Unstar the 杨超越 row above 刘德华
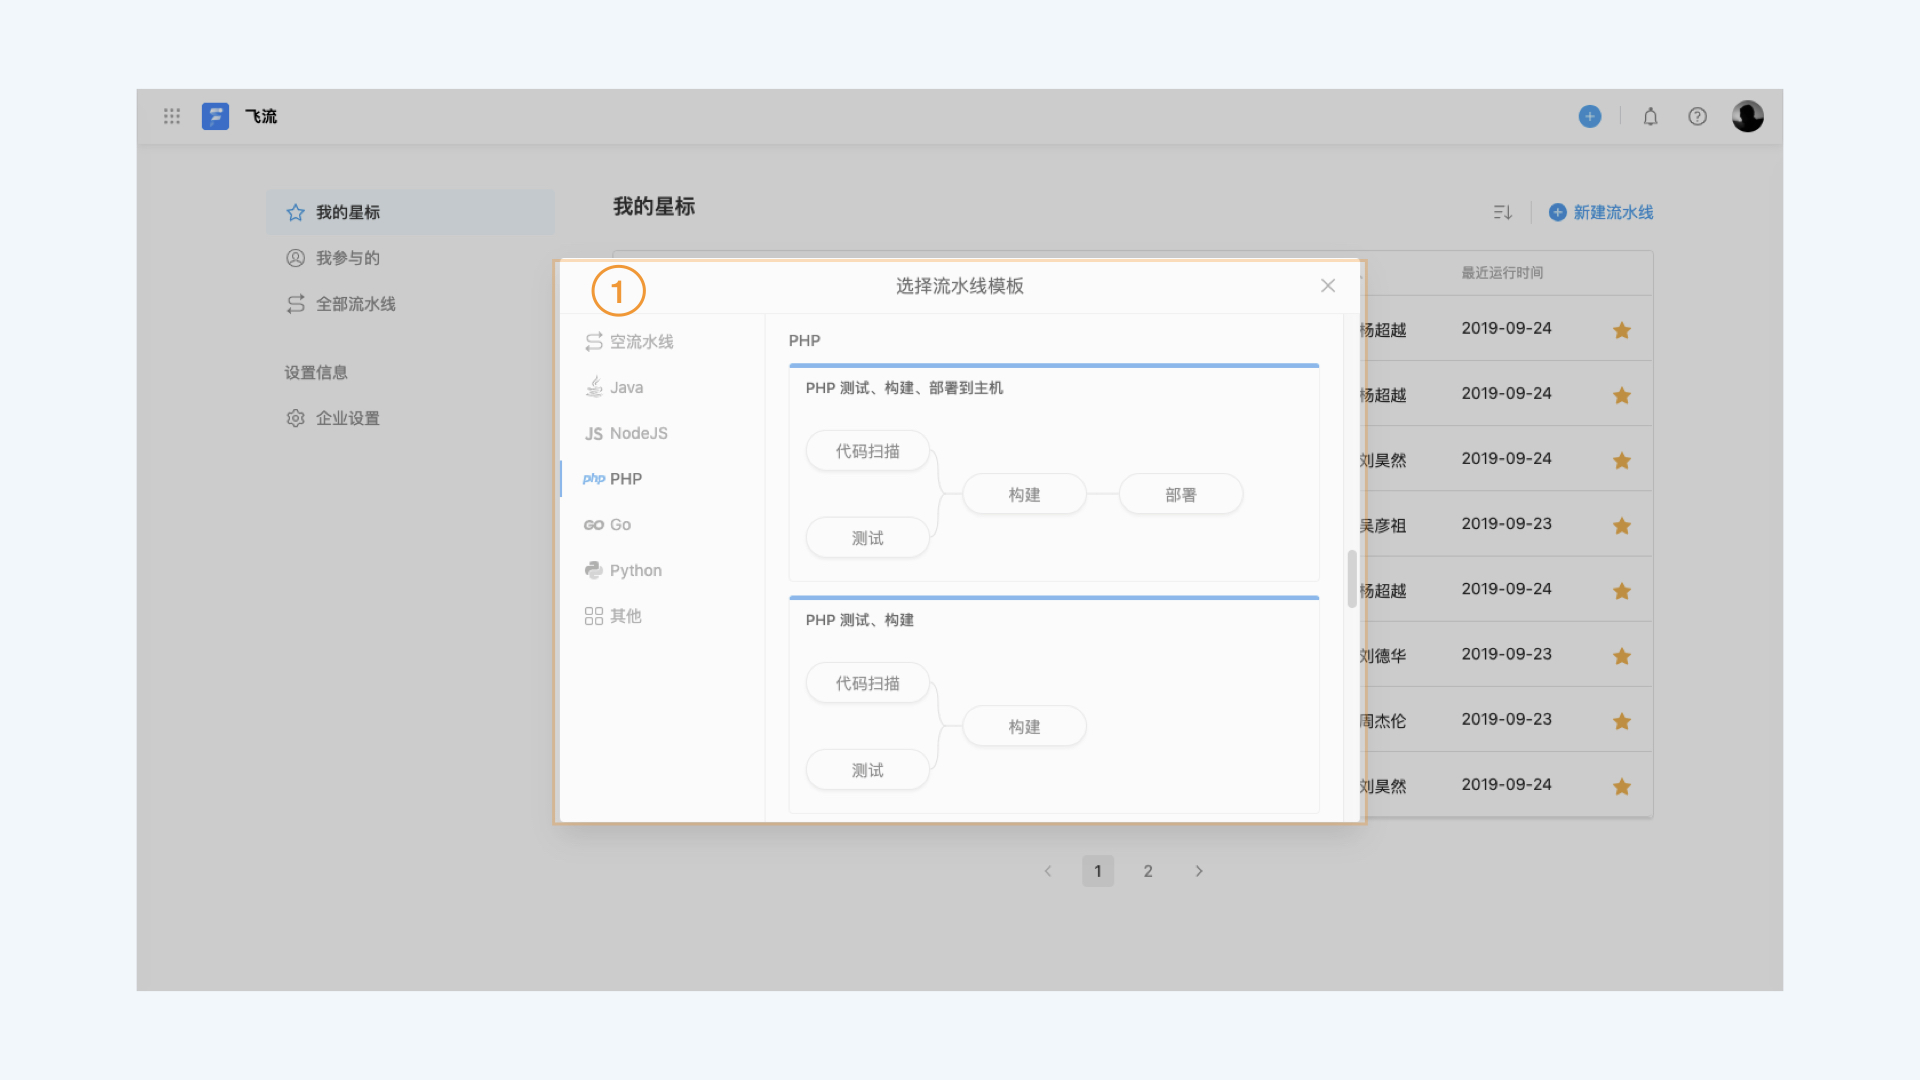The image size is (1920, 1080). [1622, 591]
